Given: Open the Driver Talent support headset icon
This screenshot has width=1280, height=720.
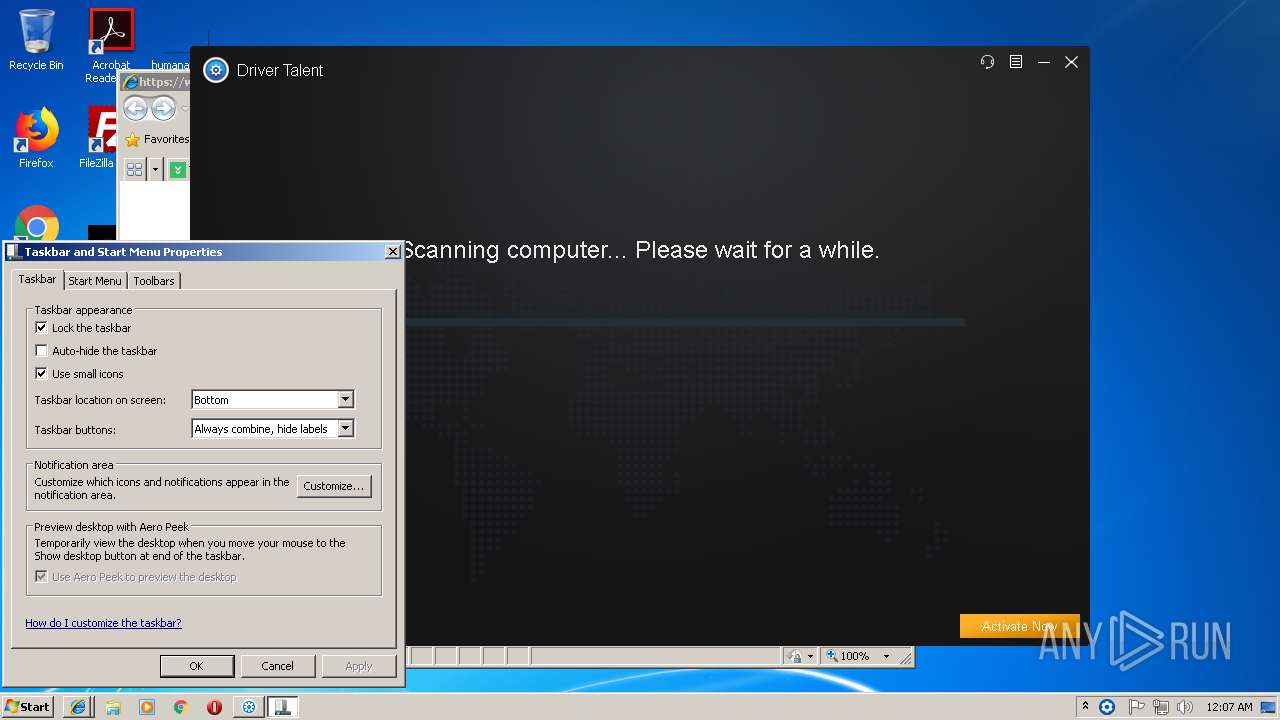Looking at the screenshot, I should tap(987, 62).
